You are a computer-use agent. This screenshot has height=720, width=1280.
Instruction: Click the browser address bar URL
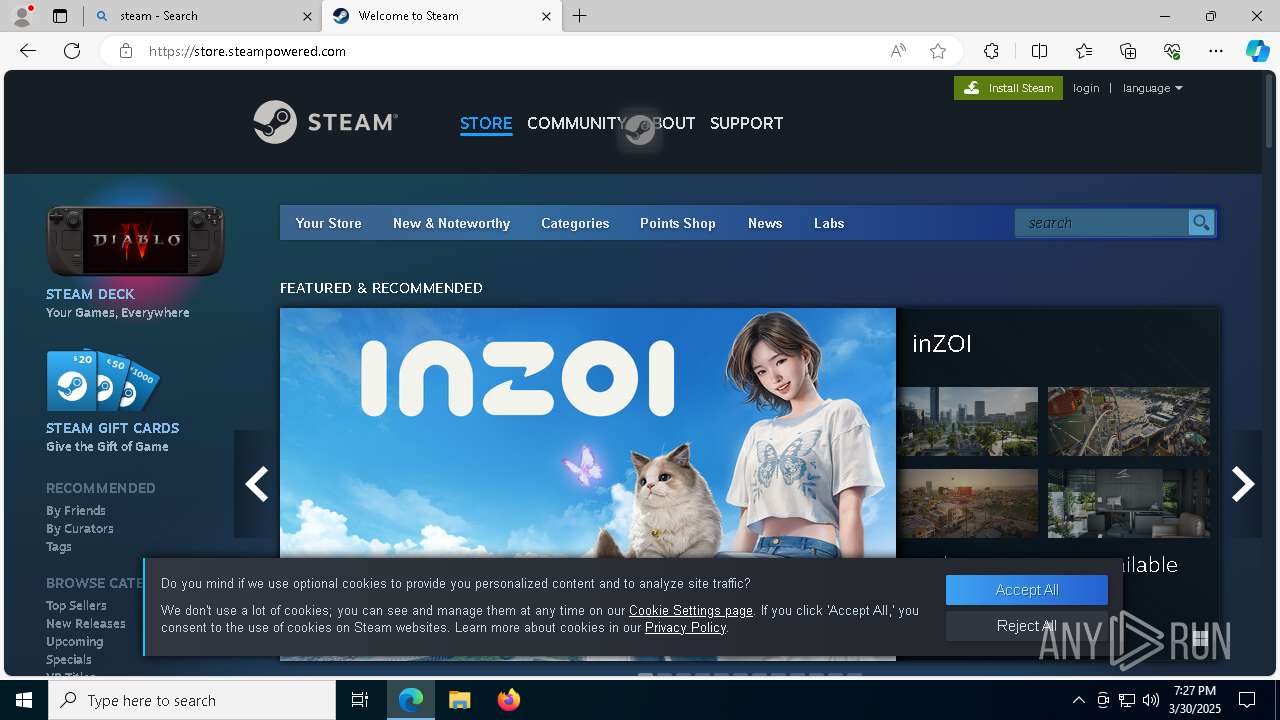pyautogui.click(x=247, y=51)
